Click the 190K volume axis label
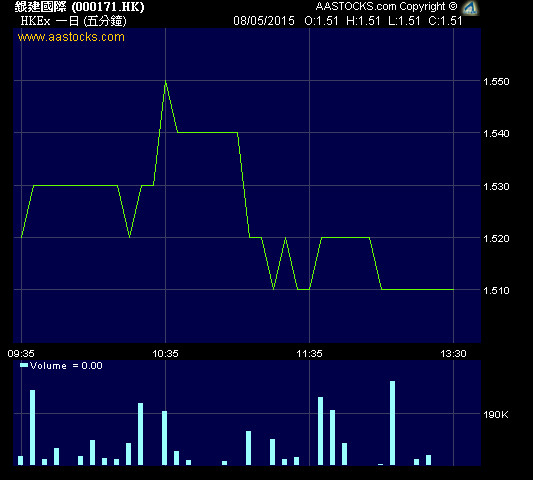The image size is (533, 480). (496, 414)
